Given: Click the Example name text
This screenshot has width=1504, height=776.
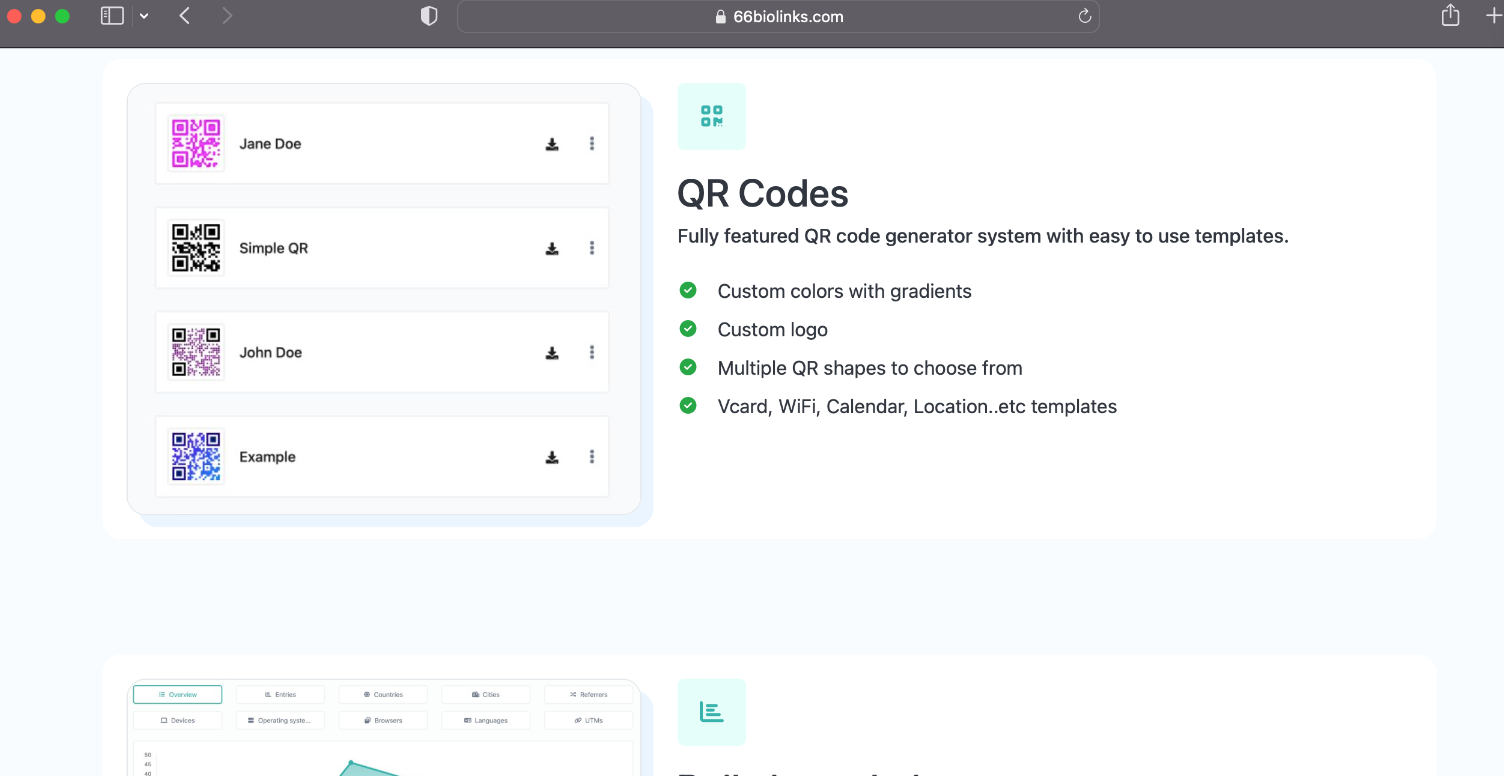Looking at the screenshot, I should click(267, 457).
